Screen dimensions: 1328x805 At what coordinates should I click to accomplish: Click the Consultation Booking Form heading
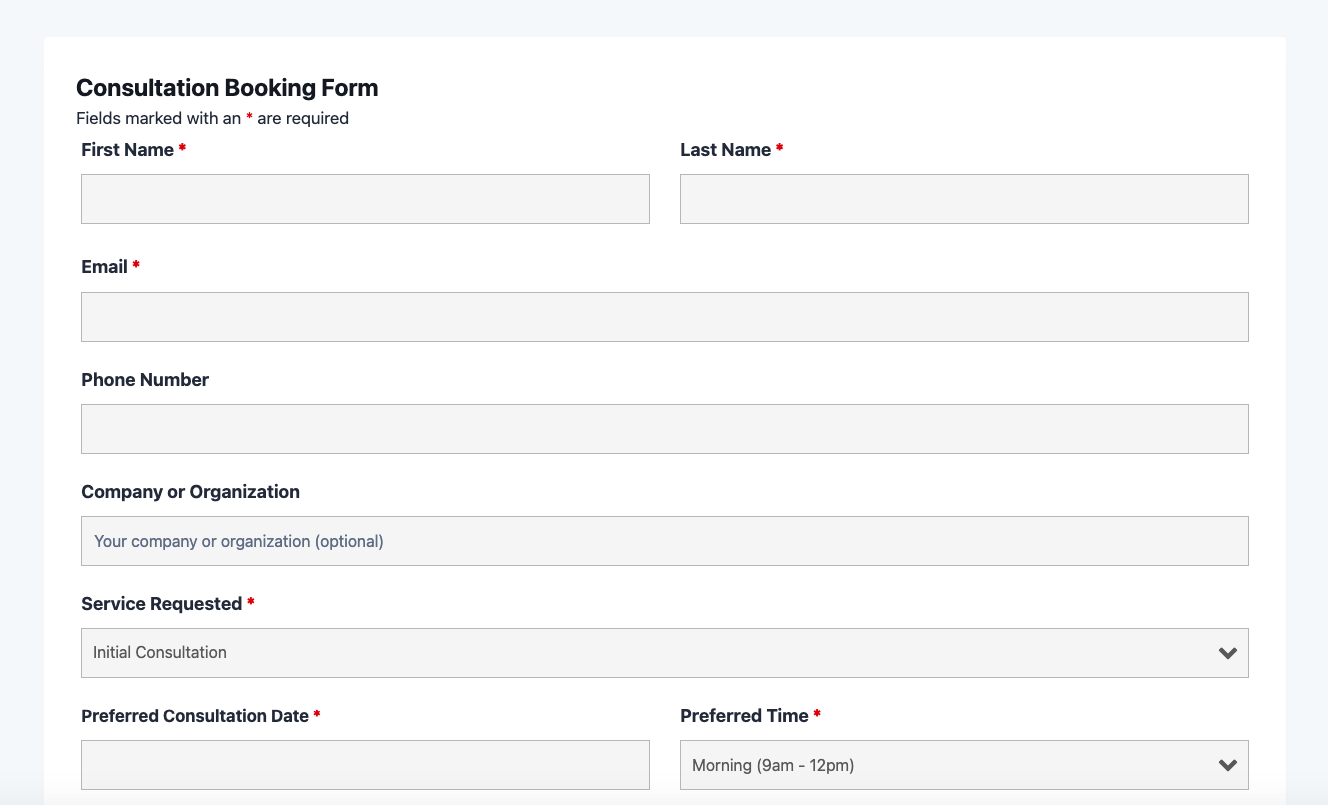pyautogui.click(x=227, y=88)
